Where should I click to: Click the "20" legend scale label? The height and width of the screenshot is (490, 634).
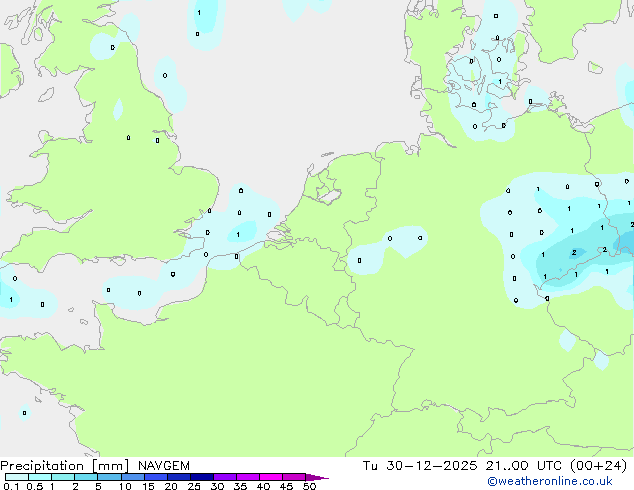(x=171, y=486)
